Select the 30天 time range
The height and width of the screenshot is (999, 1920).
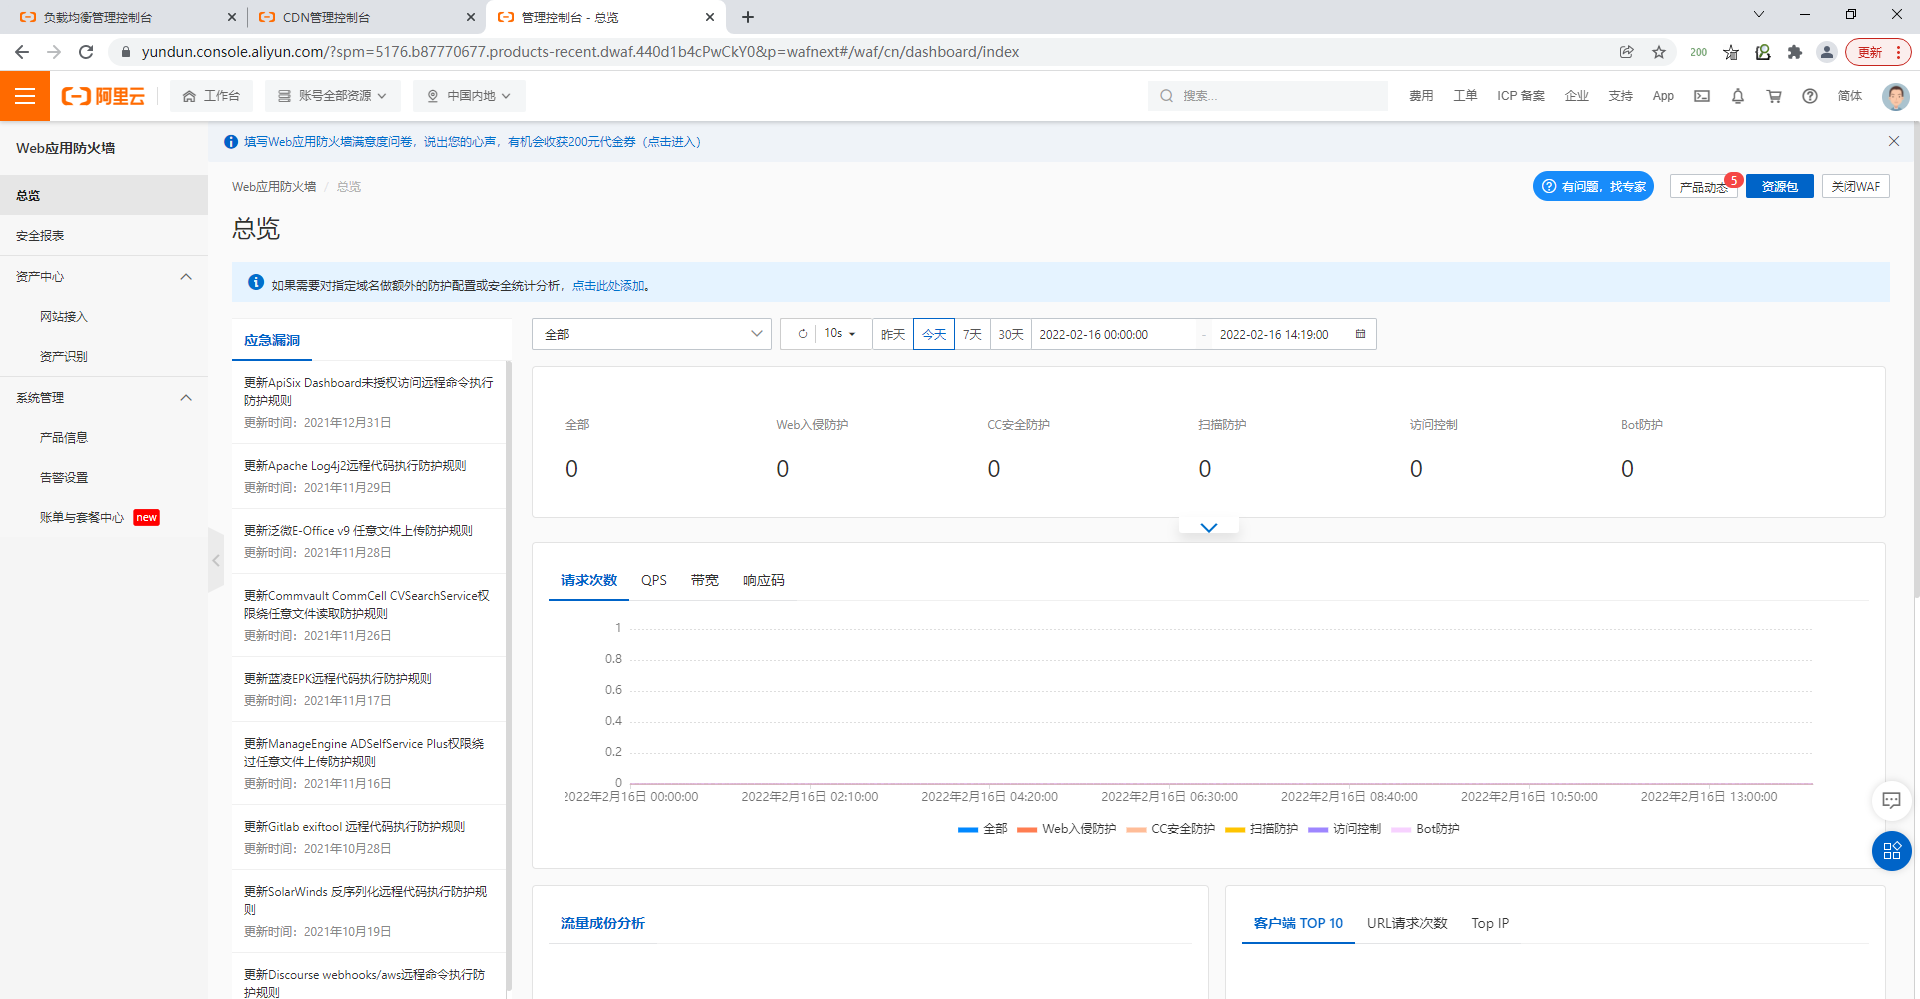[1011, 334]
